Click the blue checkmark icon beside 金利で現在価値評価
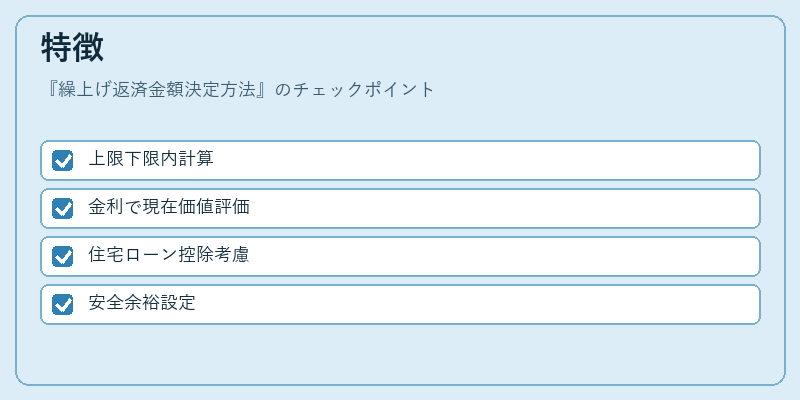 tap(62, 209)
